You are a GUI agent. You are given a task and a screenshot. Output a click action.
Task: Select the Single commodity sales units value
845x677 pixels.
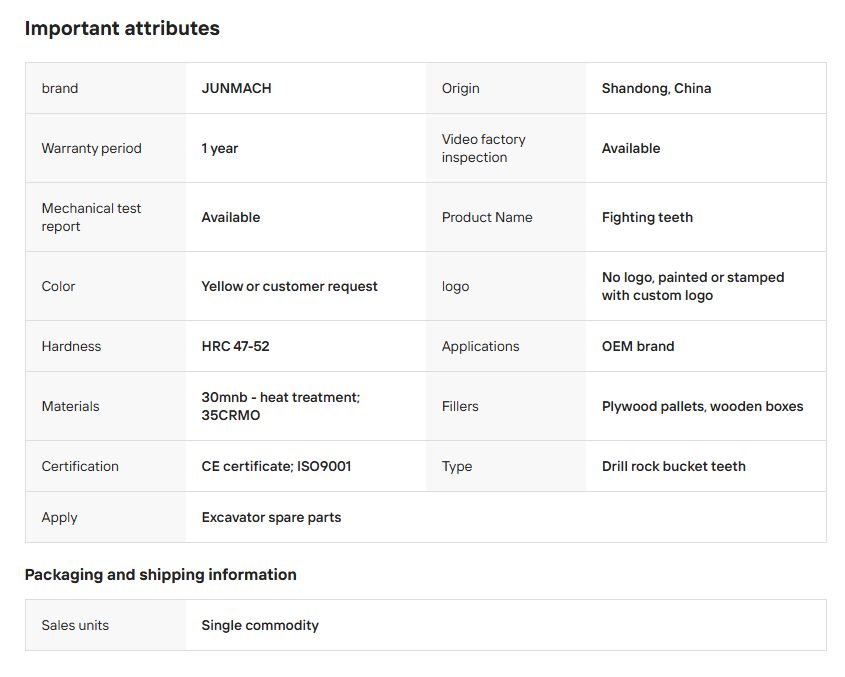260,625
